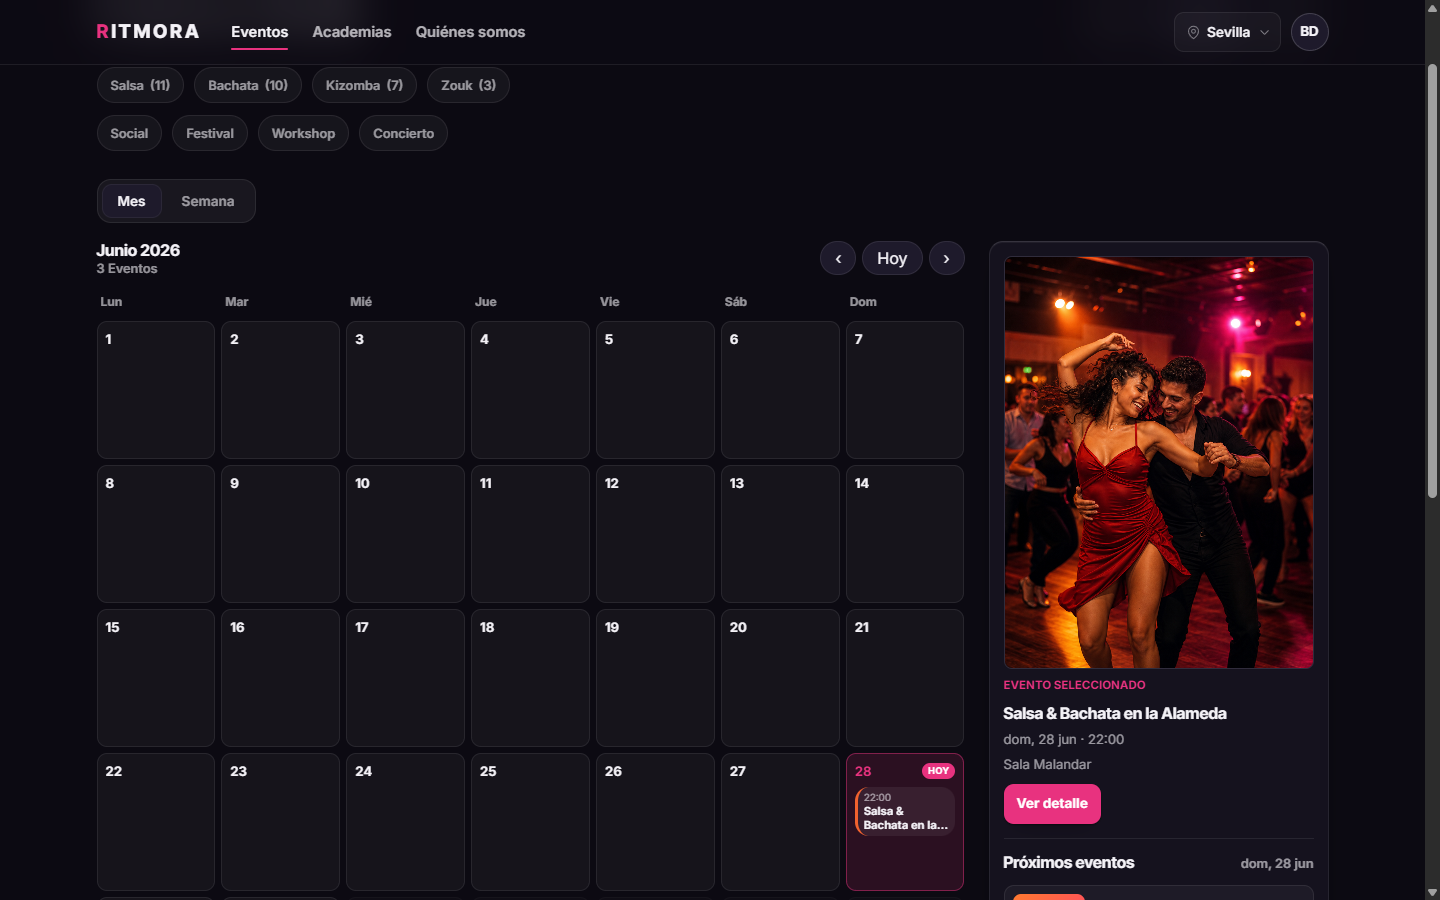Viewport: 1440px width, 900px height.
Task: Open the 22:00 Salsa & Bachata calendar event
Action: point(905,811)
